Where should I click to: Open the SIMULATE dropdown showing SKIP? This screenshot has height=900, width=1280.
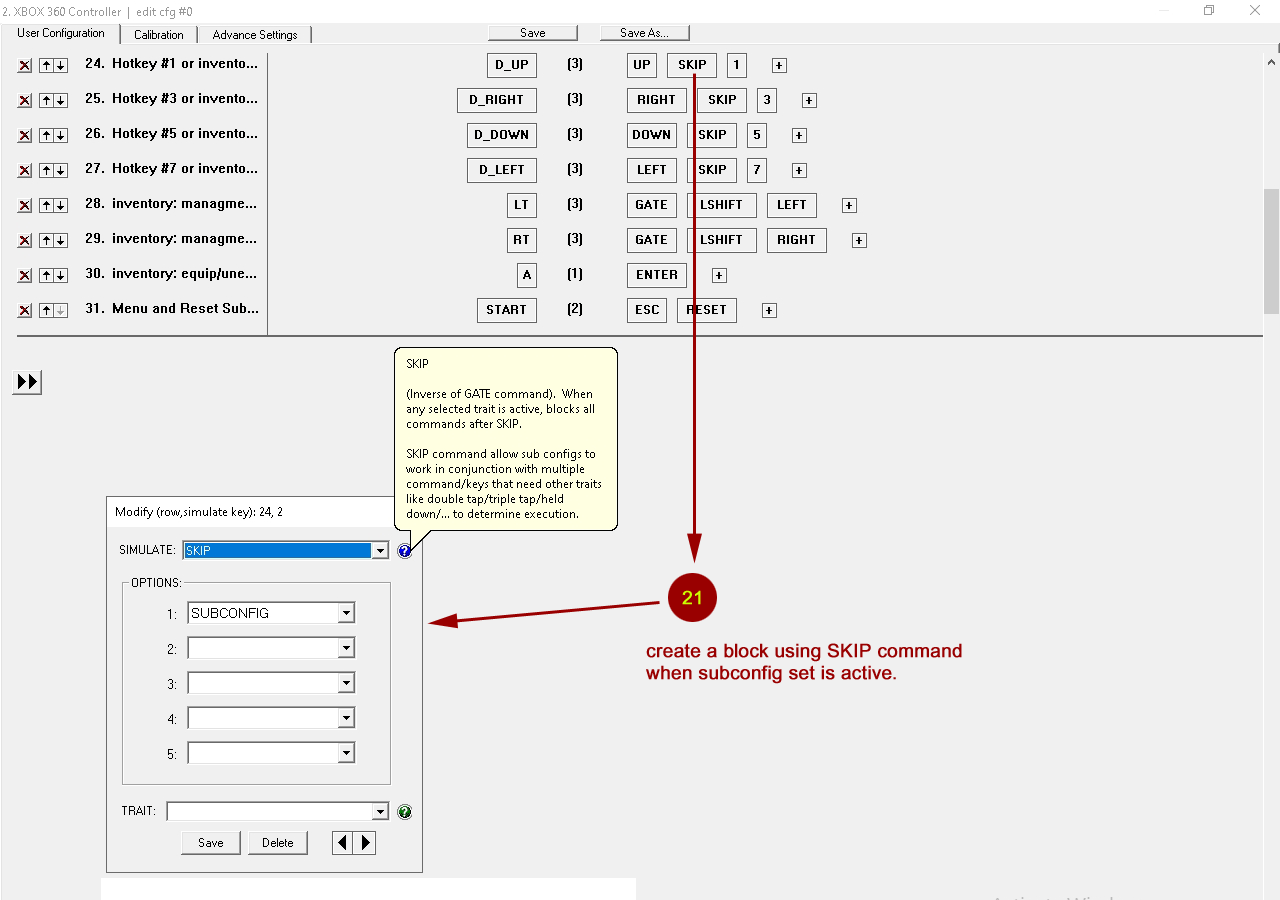(379, 551)
